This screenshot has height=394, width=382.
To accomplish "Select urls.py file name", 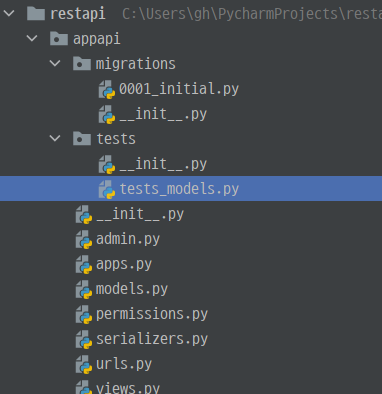I will point(124,364).
